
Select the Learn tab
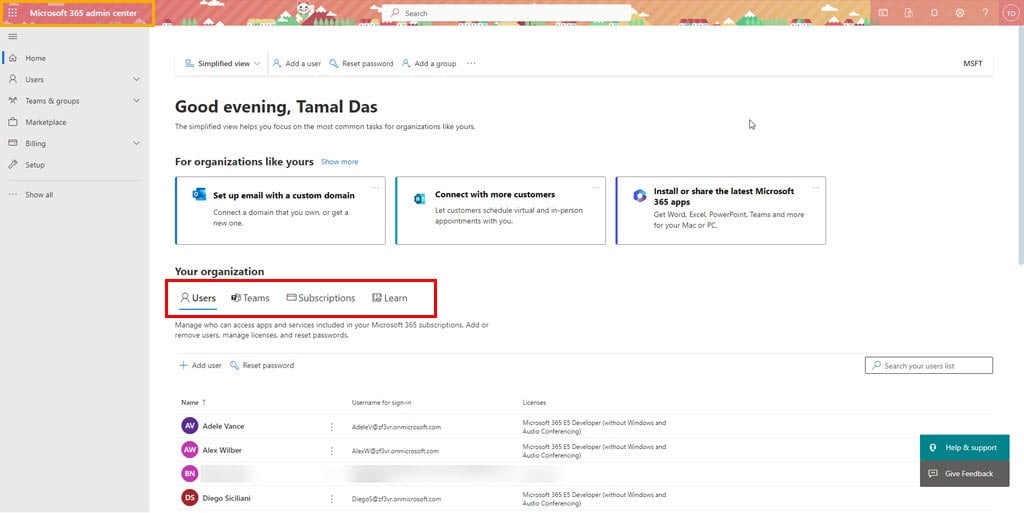[x=389, y=298]
